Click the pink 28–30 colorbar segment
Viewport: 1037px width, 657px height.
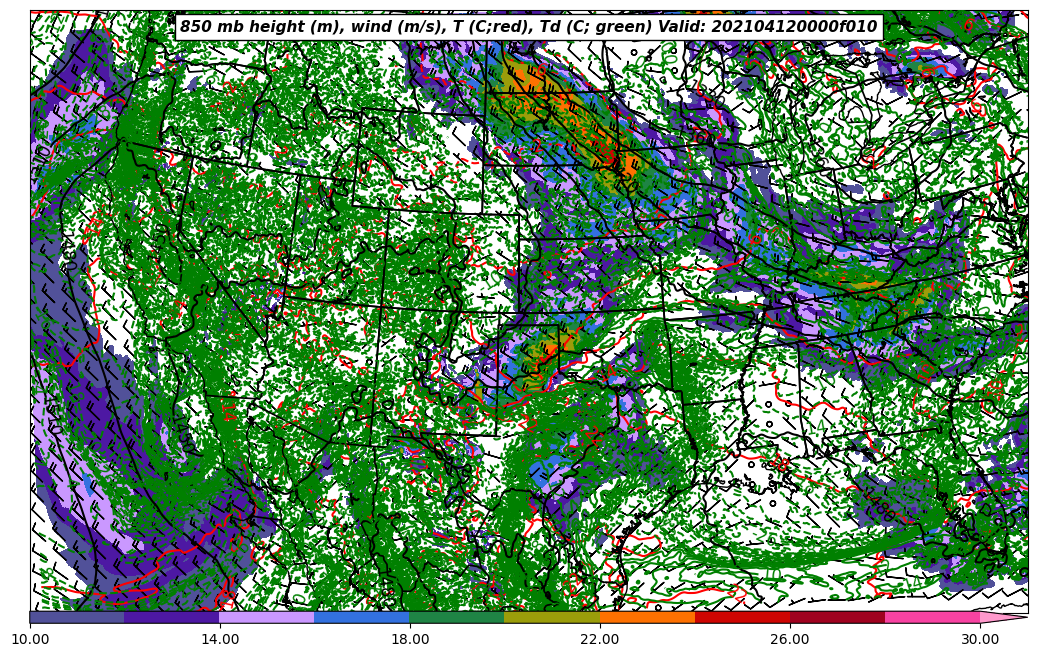[x=932, y=617]
